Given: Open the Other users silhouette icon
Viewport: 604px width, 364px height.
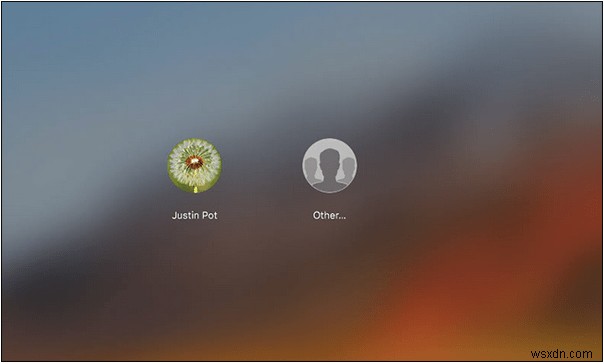Looking at the screenshot, I should point(329,166).
